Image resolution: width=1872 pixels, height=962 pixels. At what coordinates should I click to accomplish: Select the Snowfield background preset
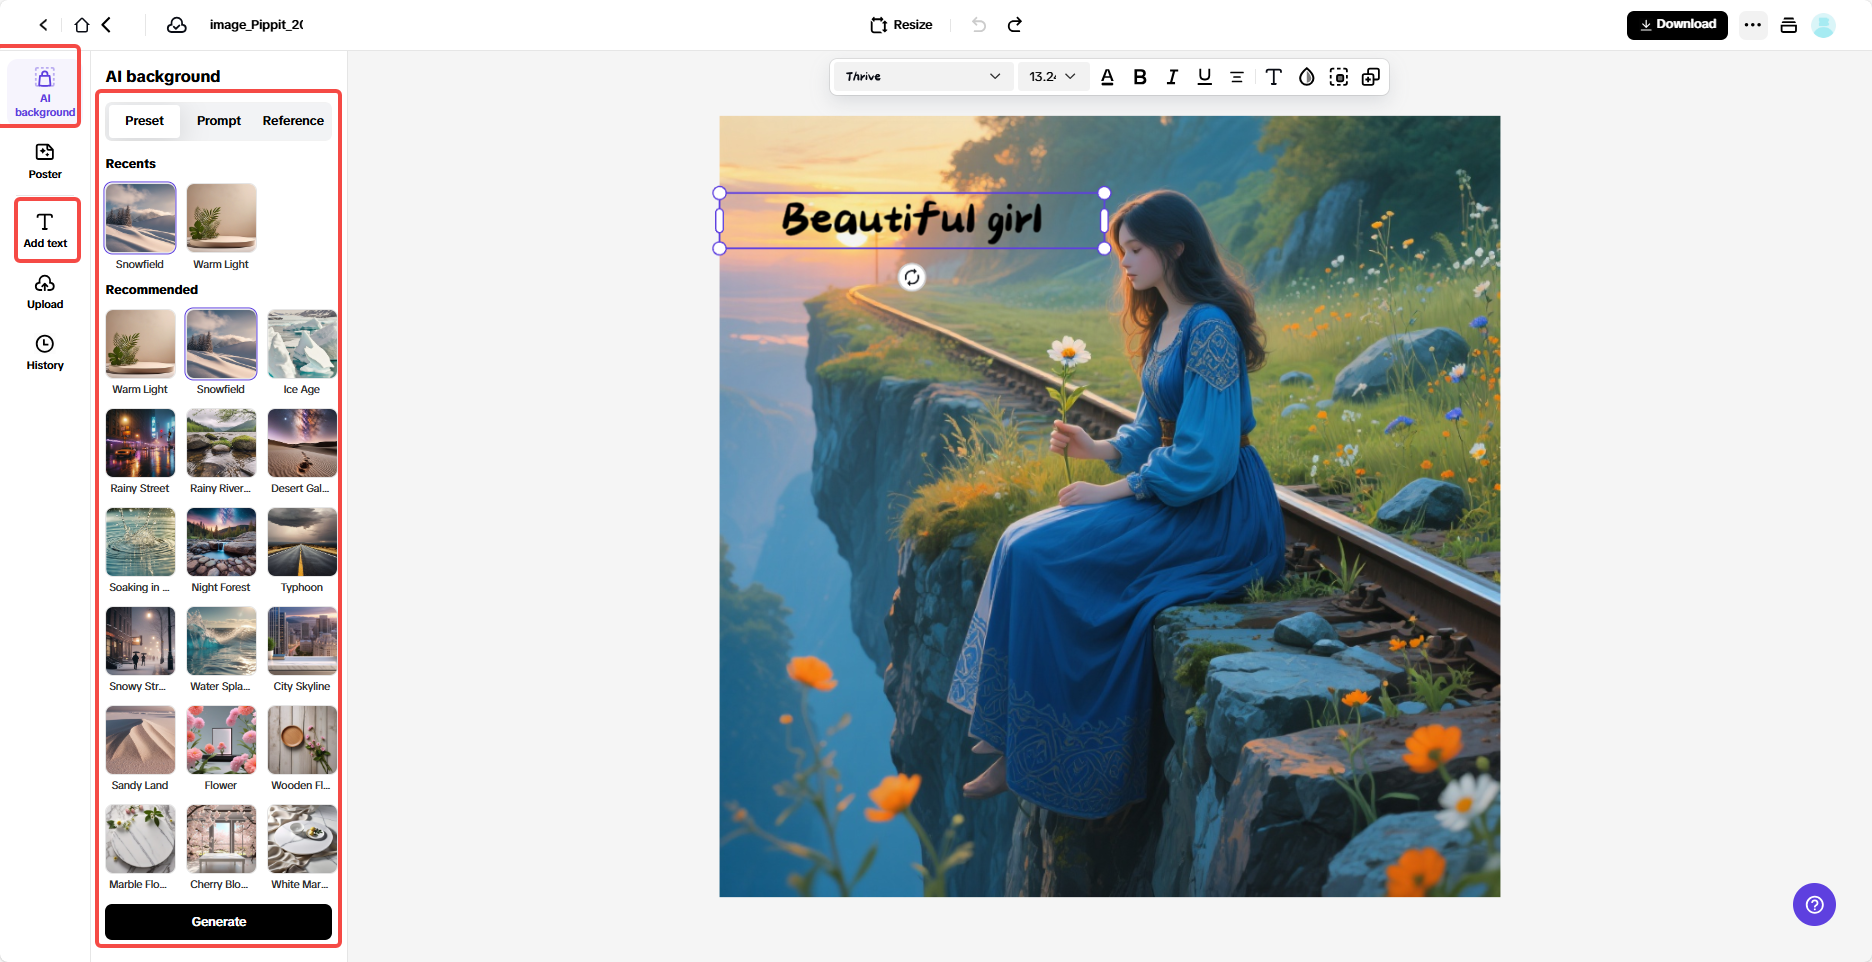tap(139, 217)
